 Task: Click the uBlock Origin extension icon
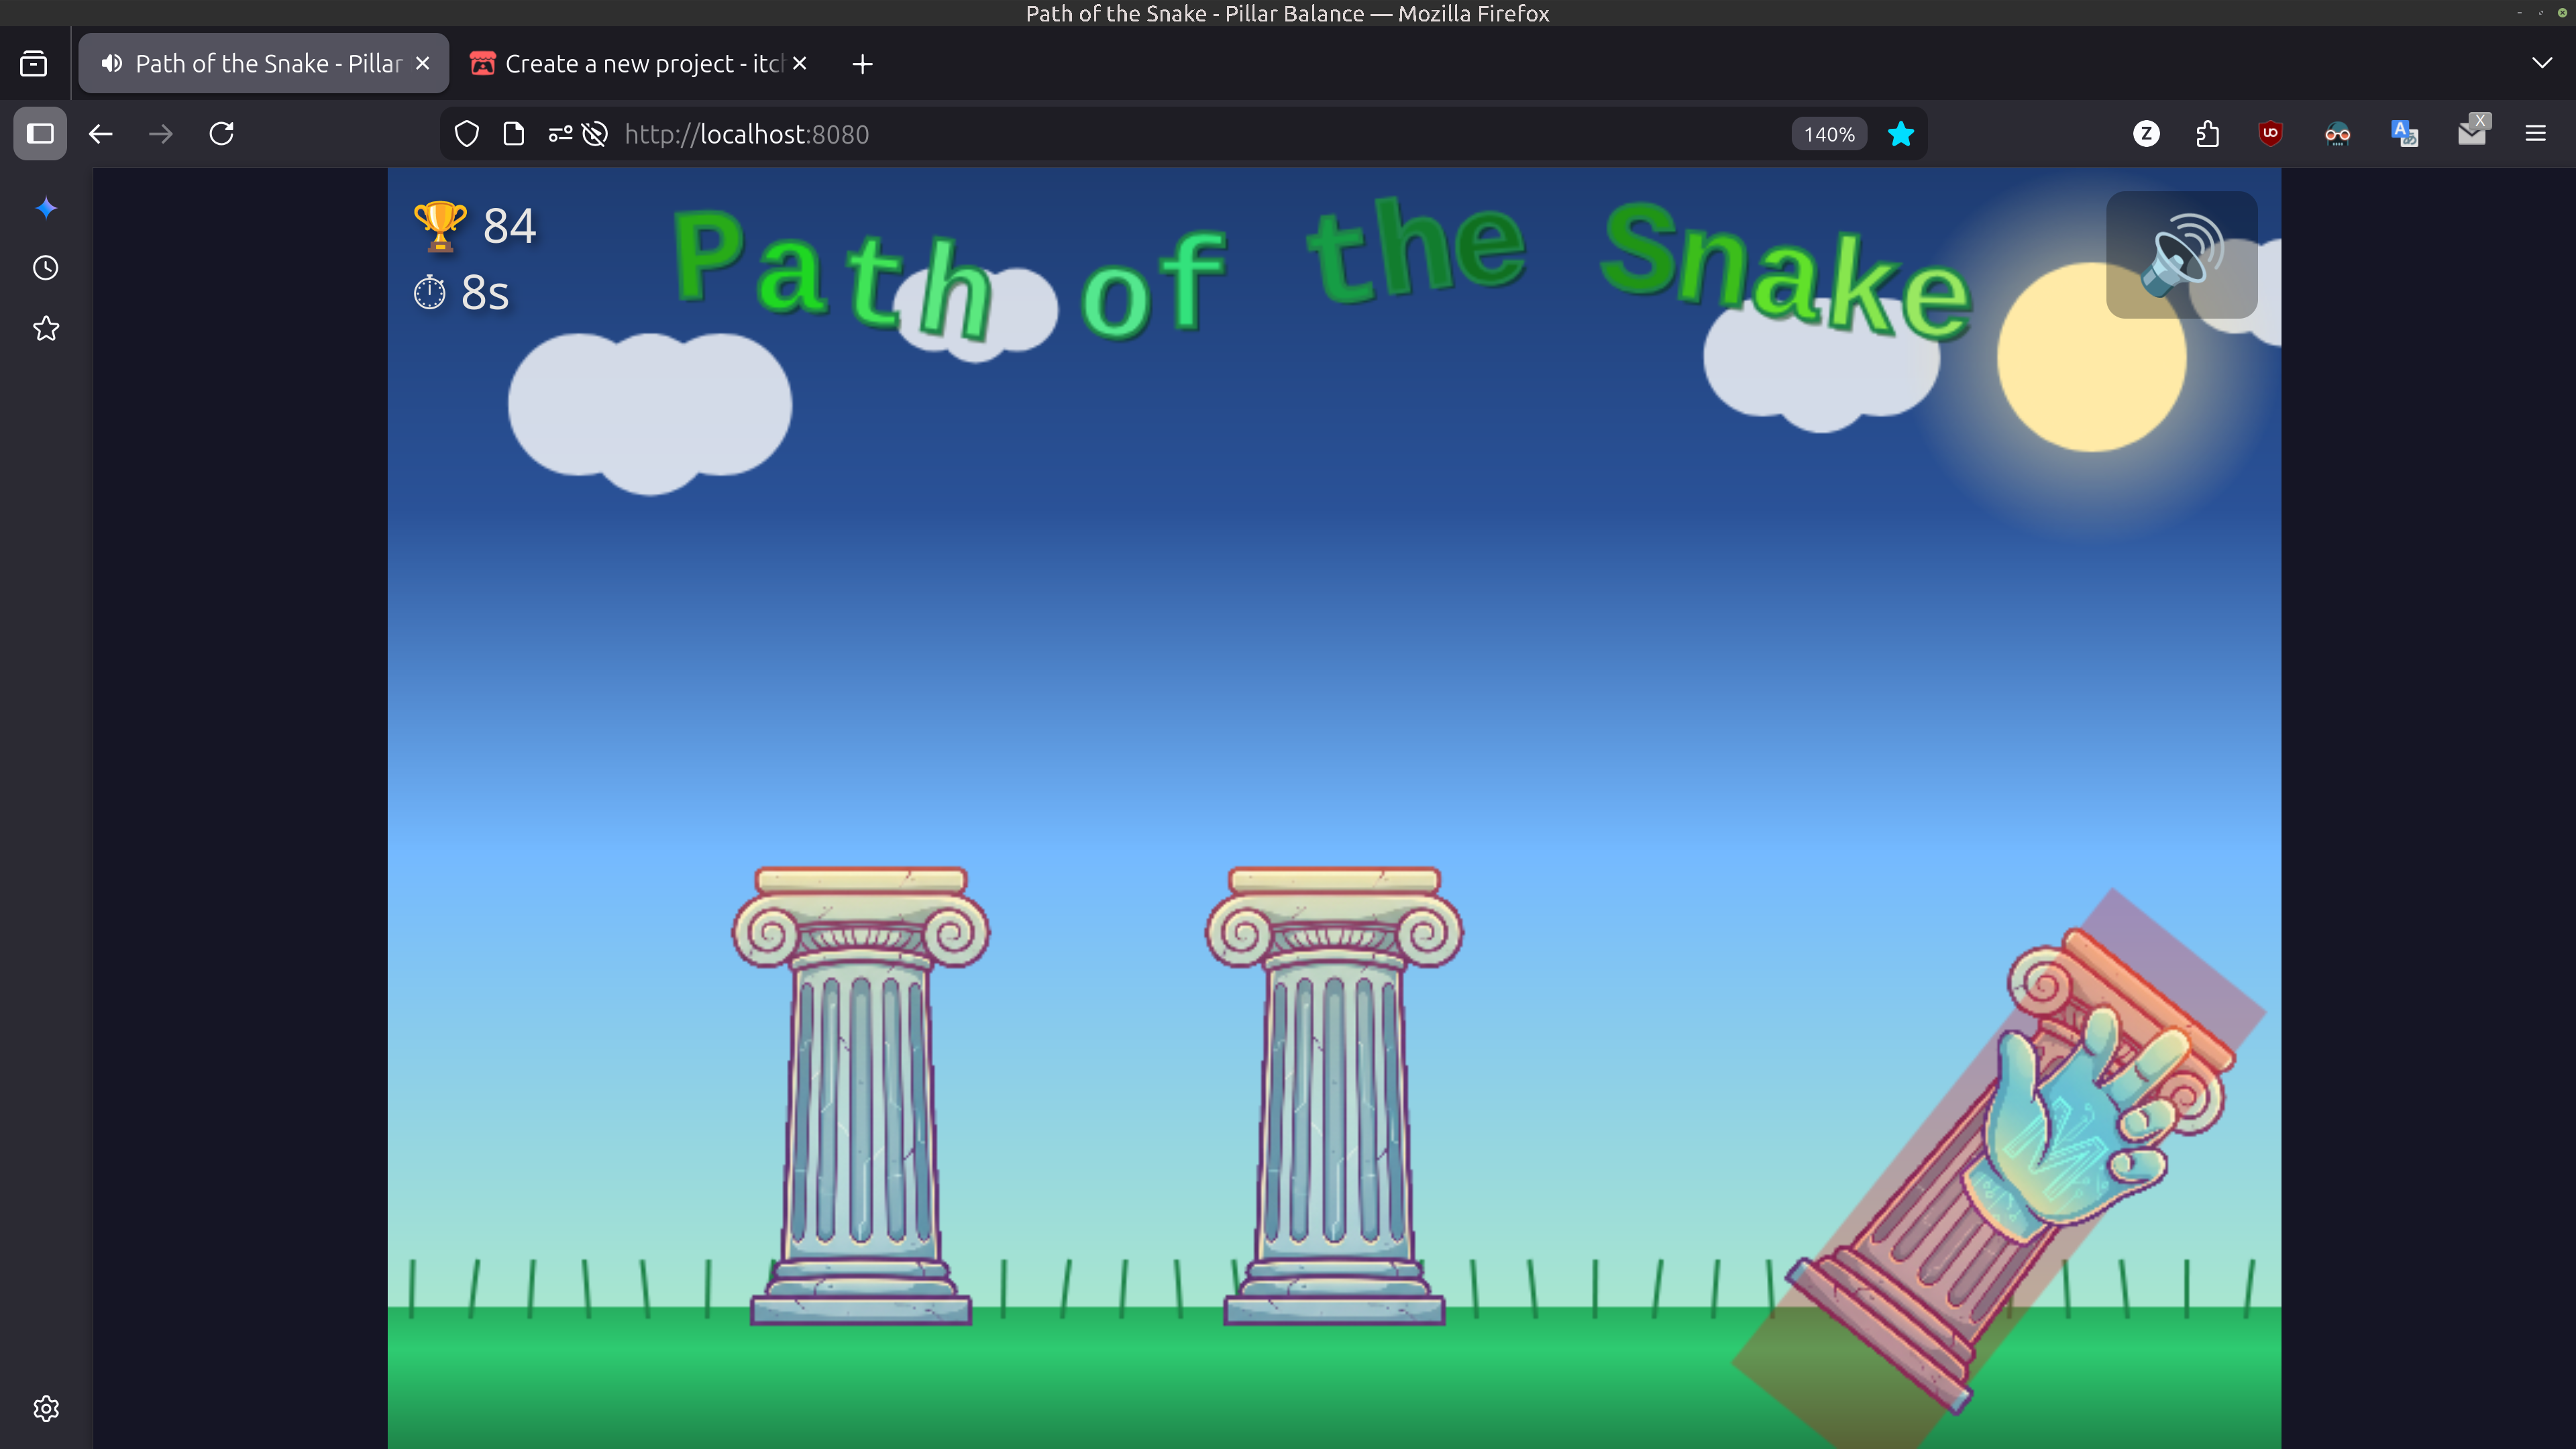pos(2270,133)
